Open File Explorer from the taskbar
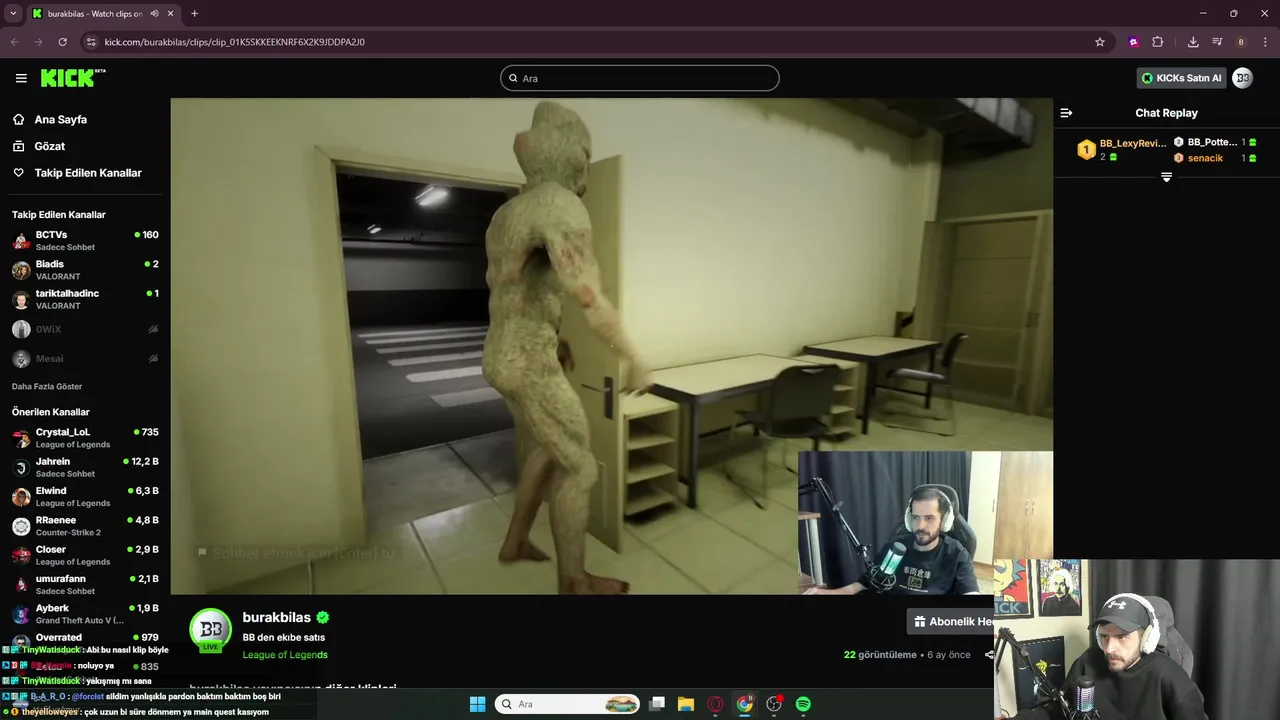The width and height of the screenshot is (1280, 720). (686, 704)
